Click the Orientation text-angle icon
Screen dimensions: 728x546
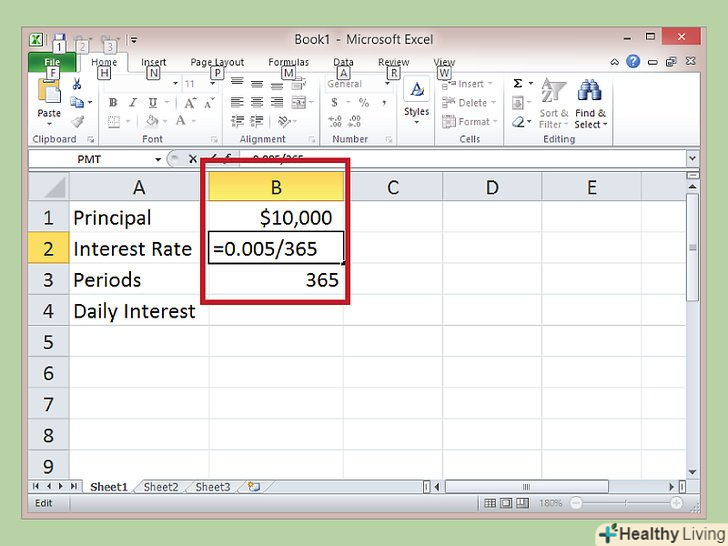(284, 121)
